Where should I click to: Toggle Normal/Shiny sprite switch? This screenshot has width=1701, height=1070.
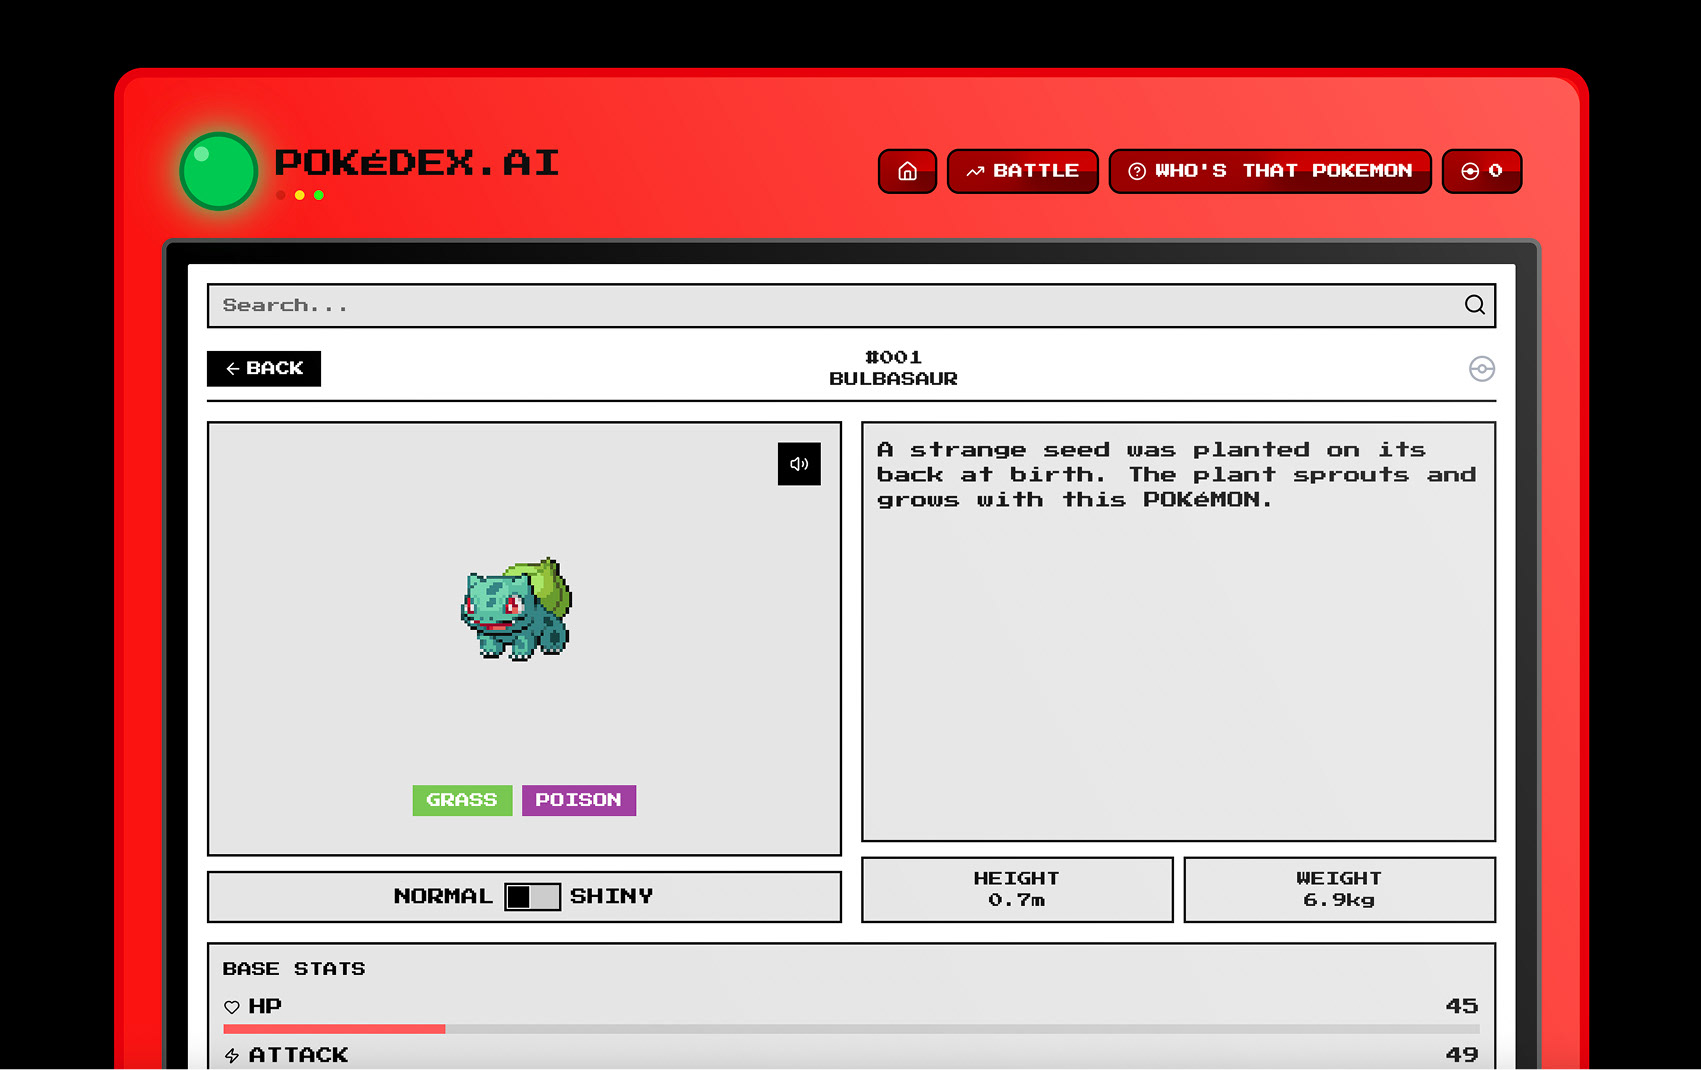532,896
